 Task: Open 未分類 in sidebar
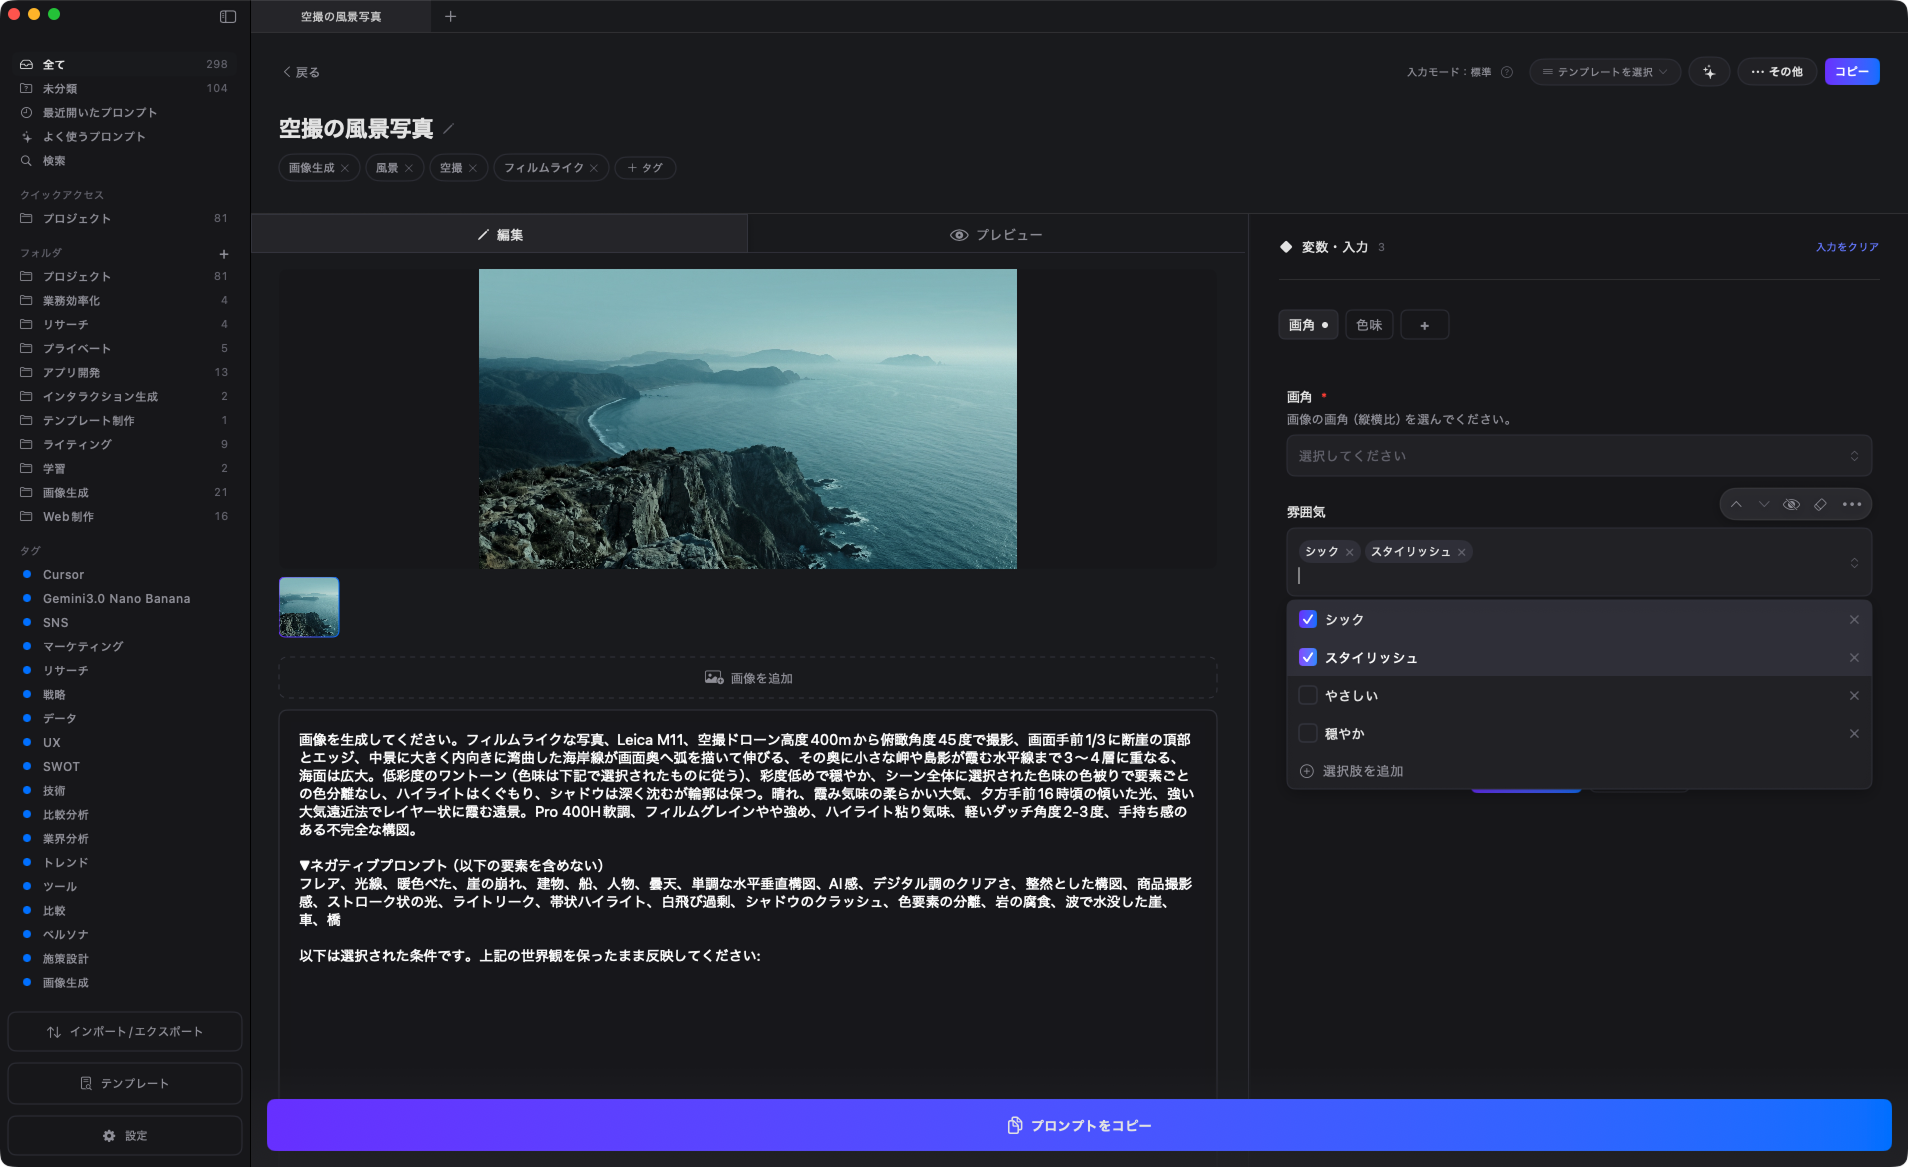(124, 89)
